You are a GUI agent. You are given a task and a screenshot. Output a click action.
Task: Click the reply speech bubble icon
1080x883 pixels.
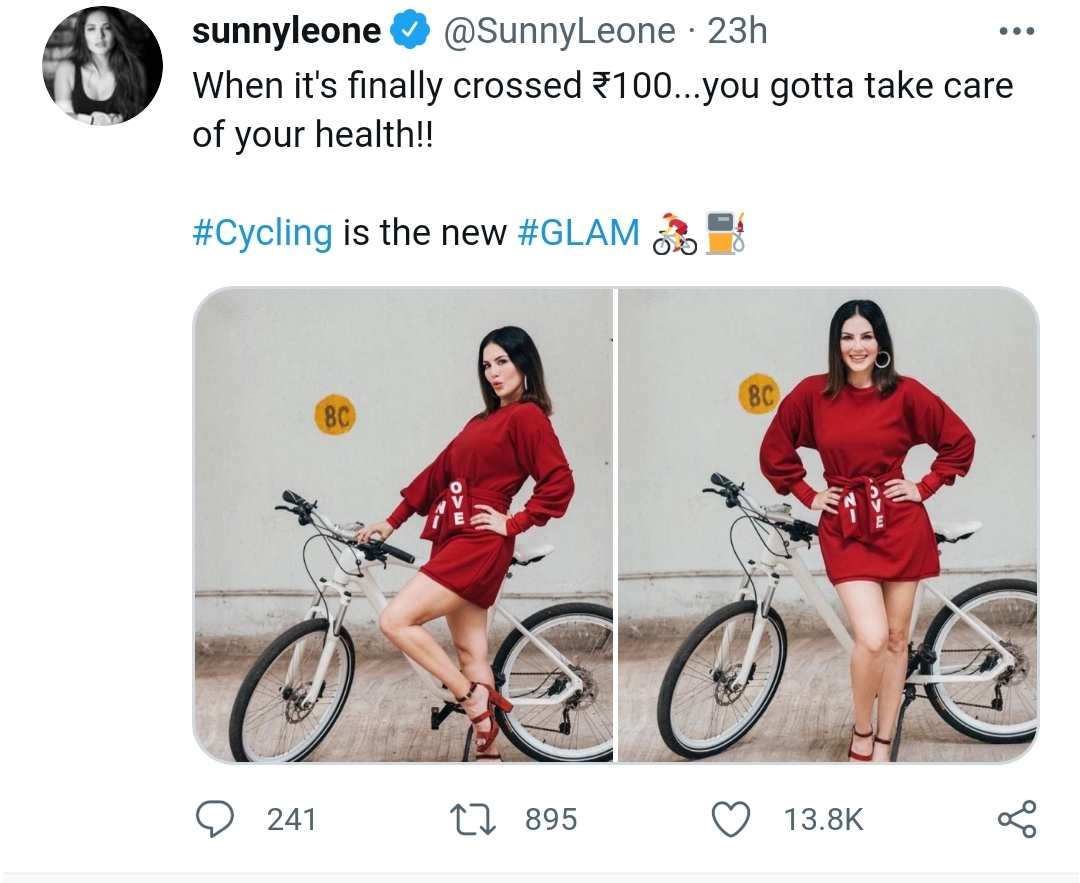[x=215, y=819]
